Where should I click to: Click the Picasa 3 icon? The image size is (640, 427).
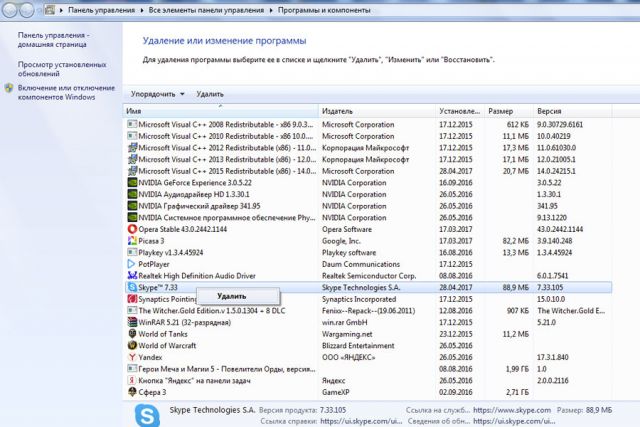click(132, 240)
